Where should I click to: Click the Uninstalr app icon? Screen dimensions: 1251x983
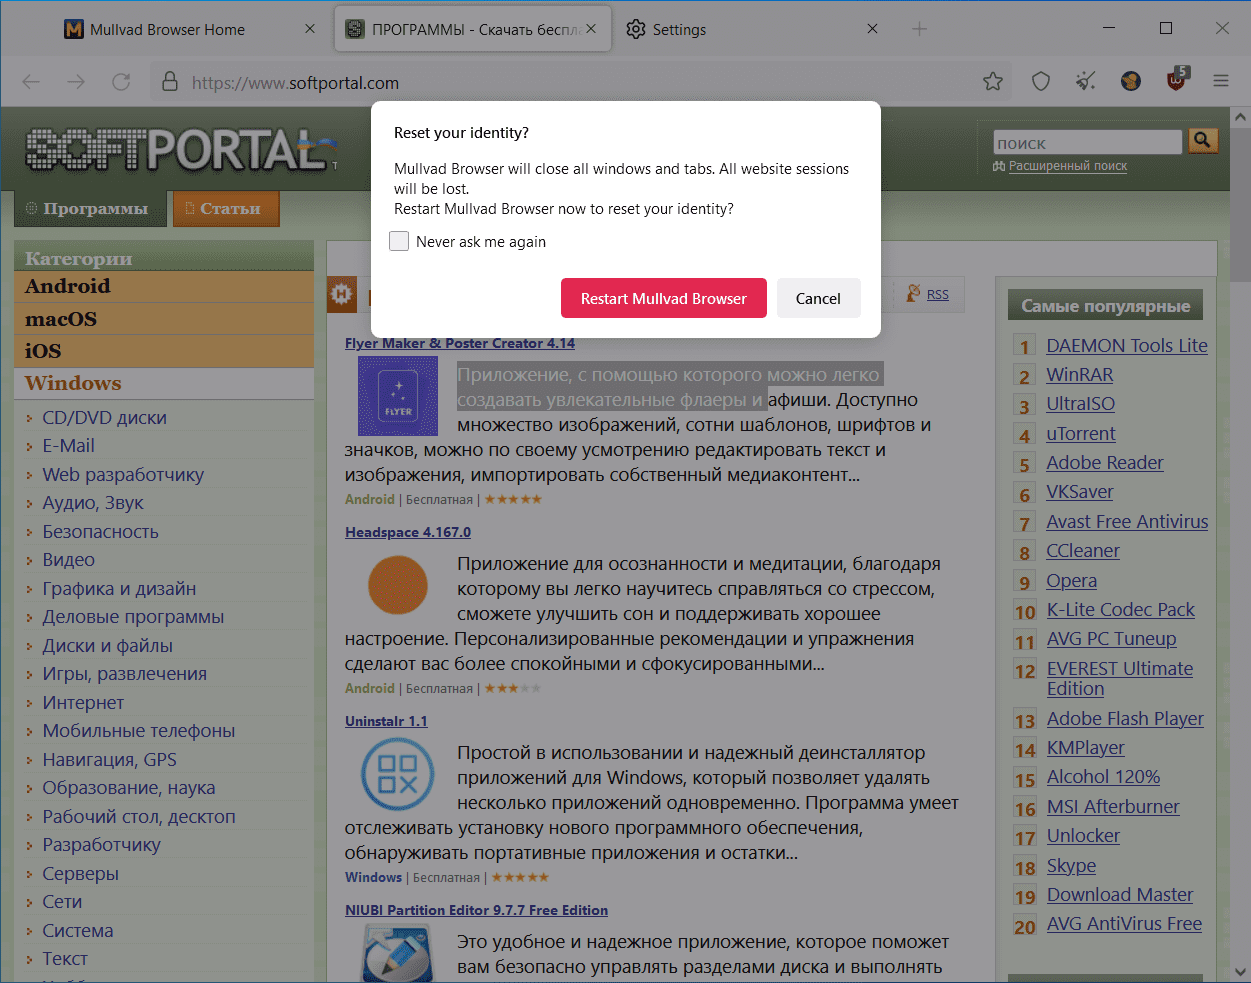pyautogui.click(x=398, y=774)
